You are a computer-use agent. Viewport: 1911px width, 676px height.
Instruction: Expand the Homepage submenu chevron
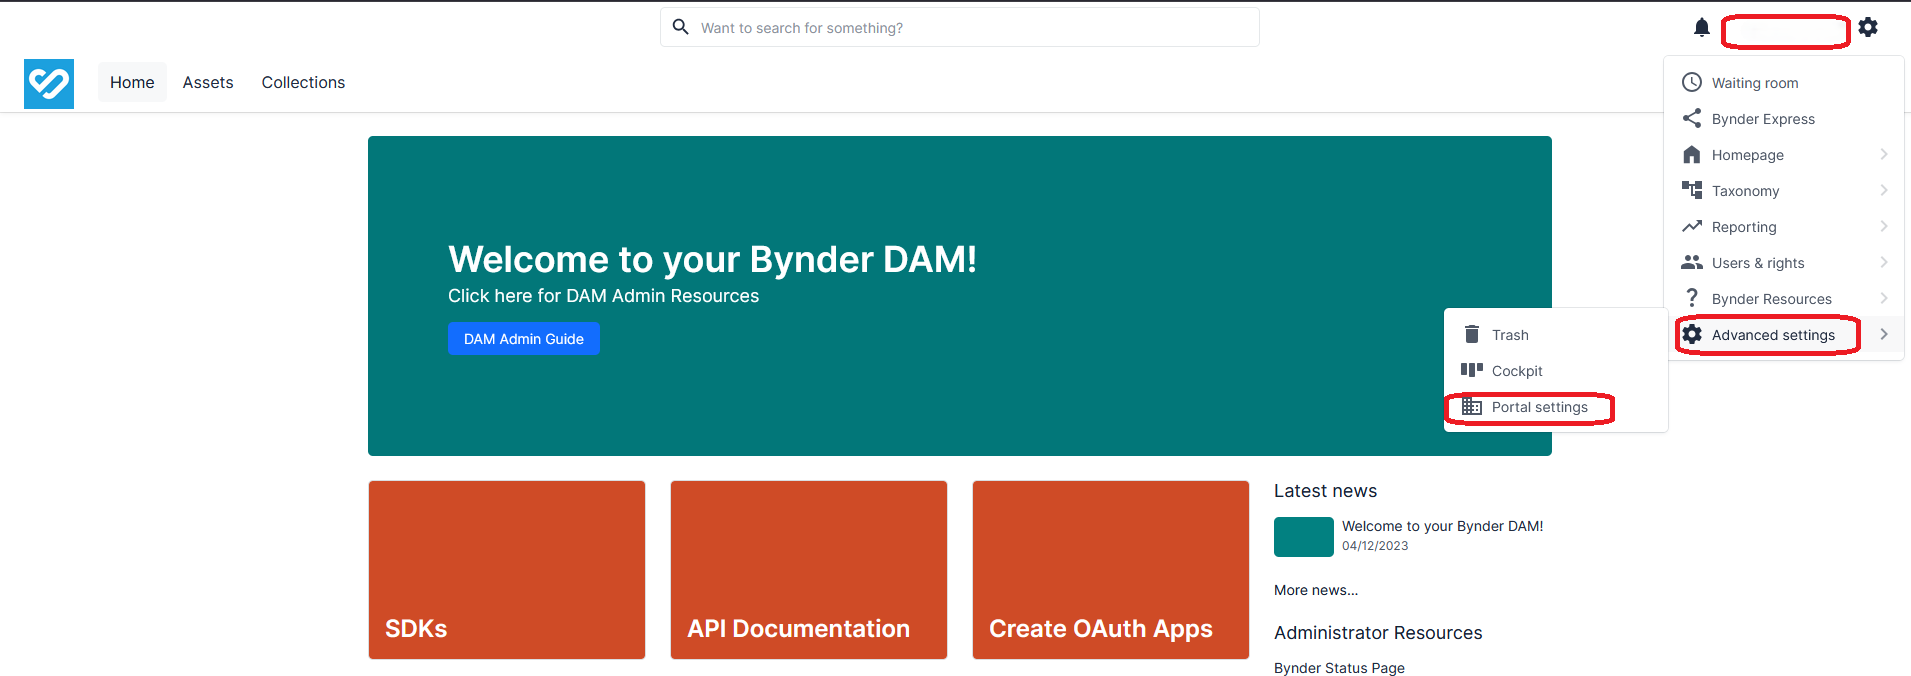[1883, 155]
